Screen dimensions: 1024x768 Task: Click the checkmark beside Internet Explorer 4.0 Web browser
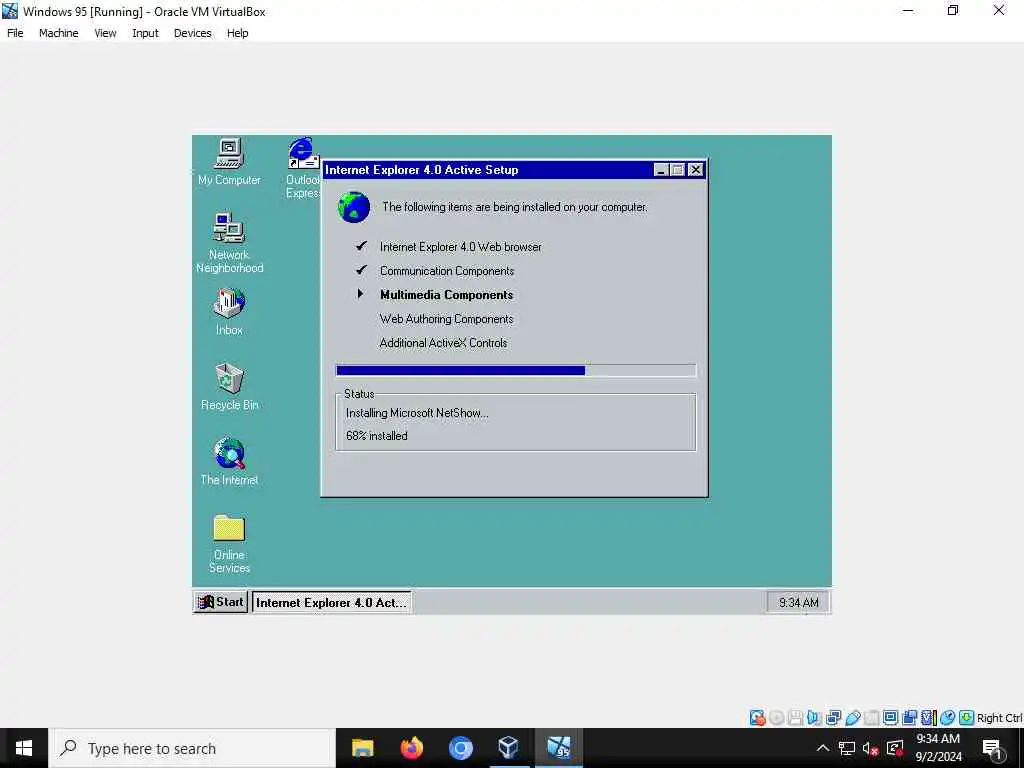tap(361, 246)
